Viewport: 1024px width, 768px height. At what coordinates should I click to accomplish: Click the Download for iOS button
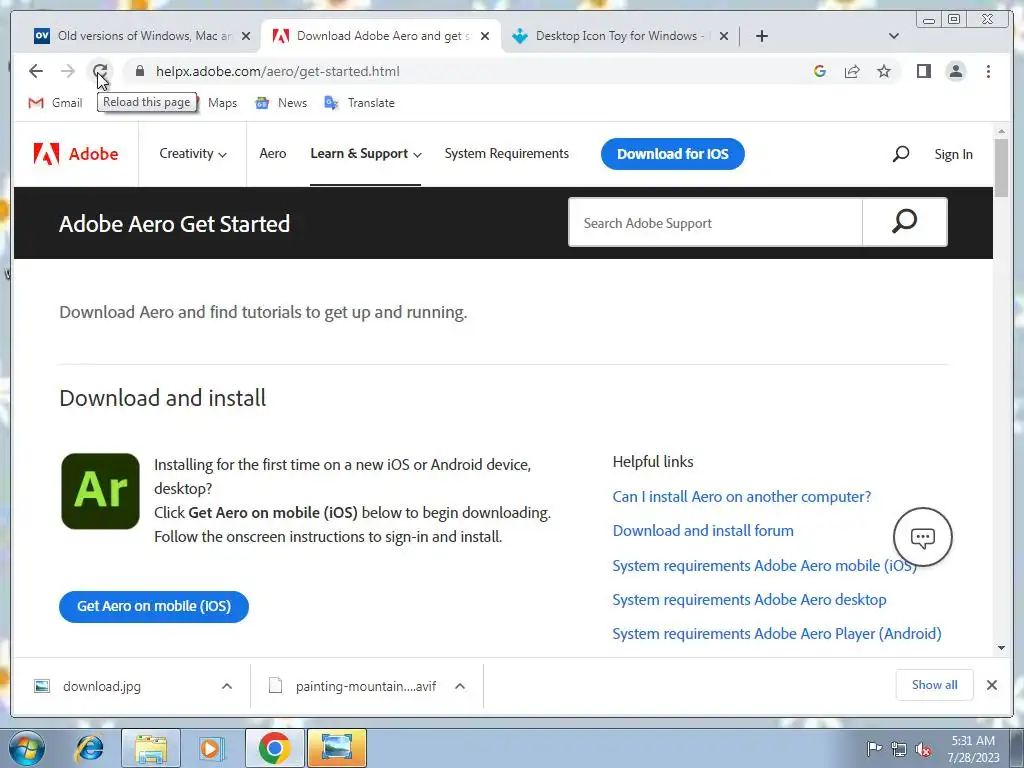(x=673, y=154)
